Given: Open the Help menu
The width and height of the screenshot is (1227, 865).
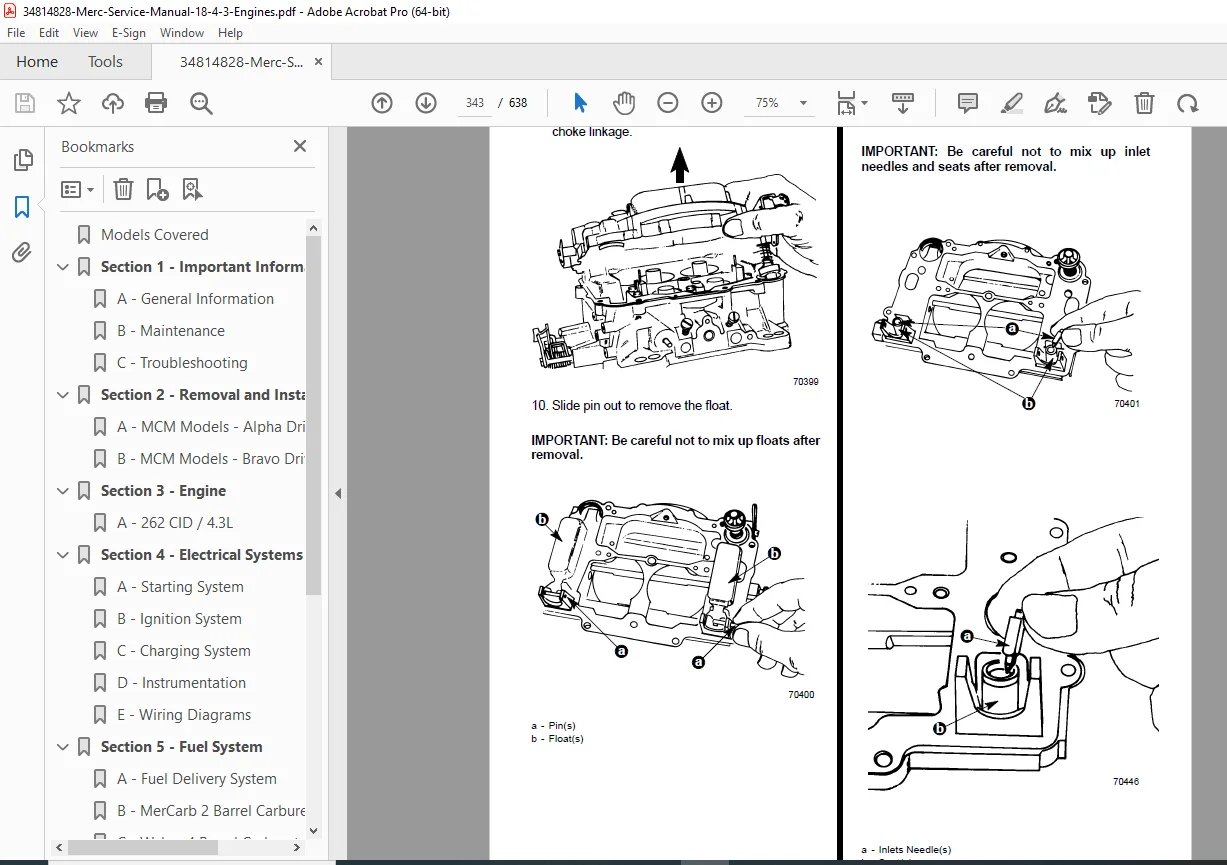Looking at the screenshot, I should pos(230,32).
